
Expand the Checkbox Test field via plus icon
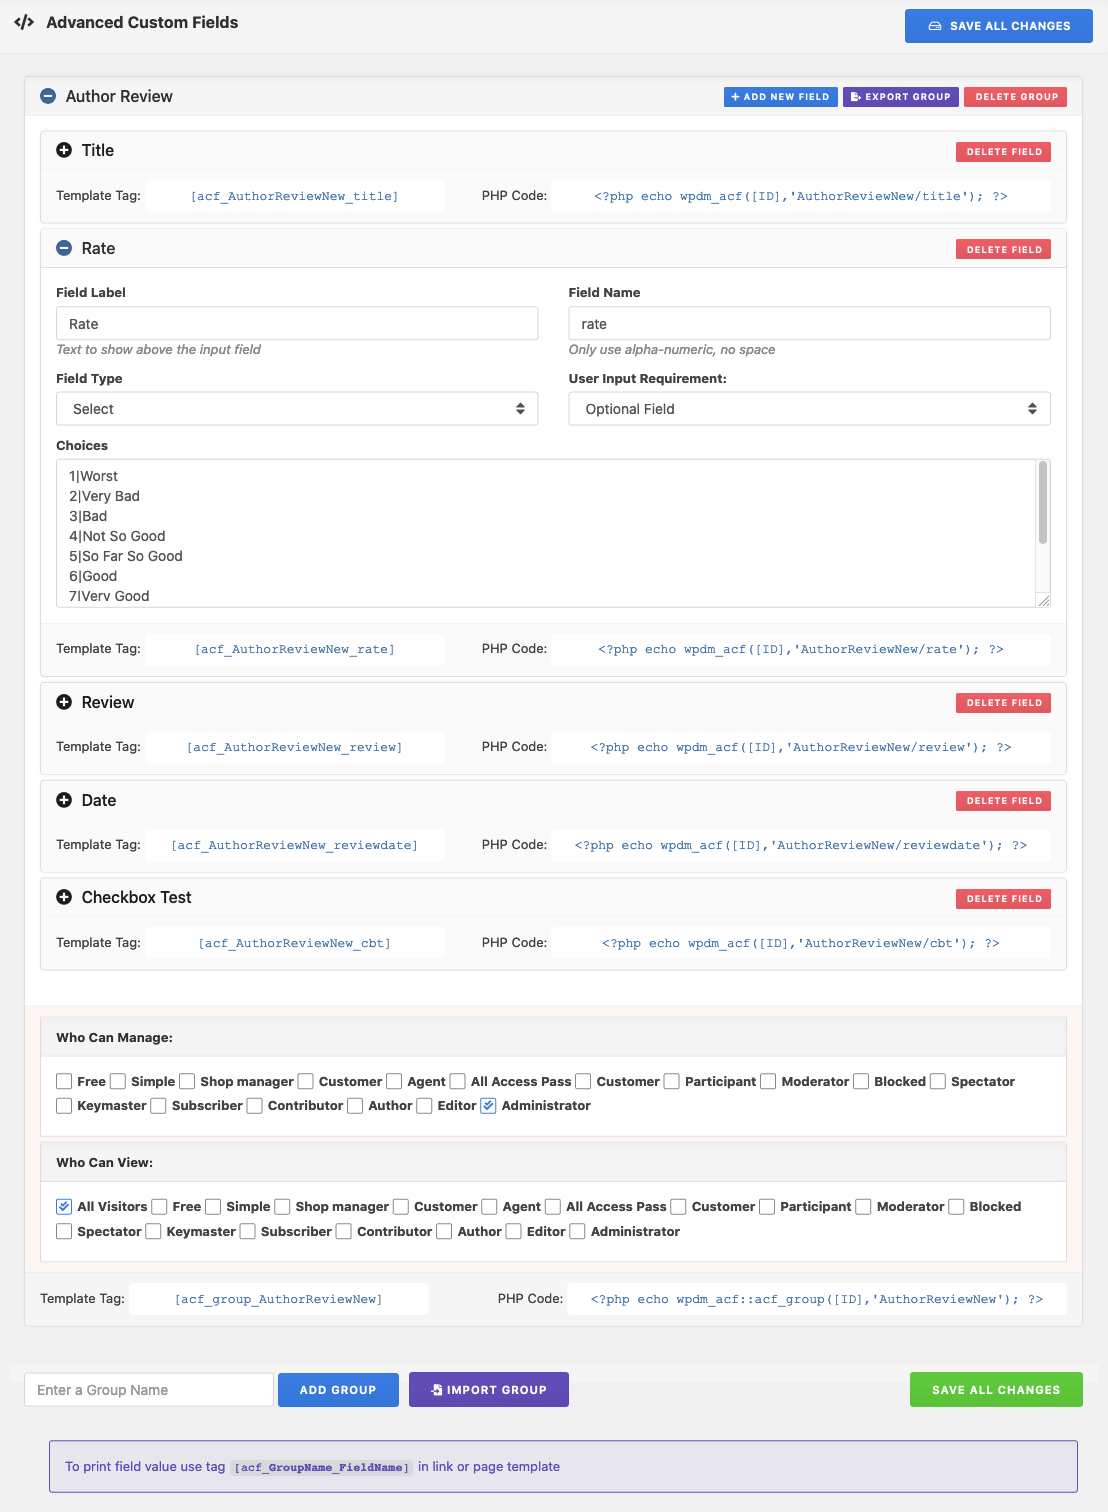click(x=65, y=897)
